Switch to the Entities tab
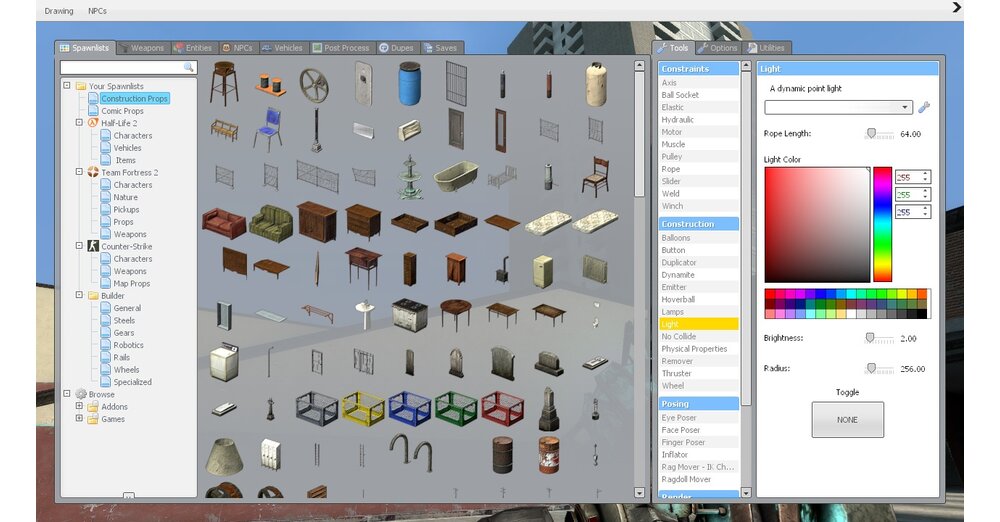1000x522 pixels. click(x=193, y=48)
